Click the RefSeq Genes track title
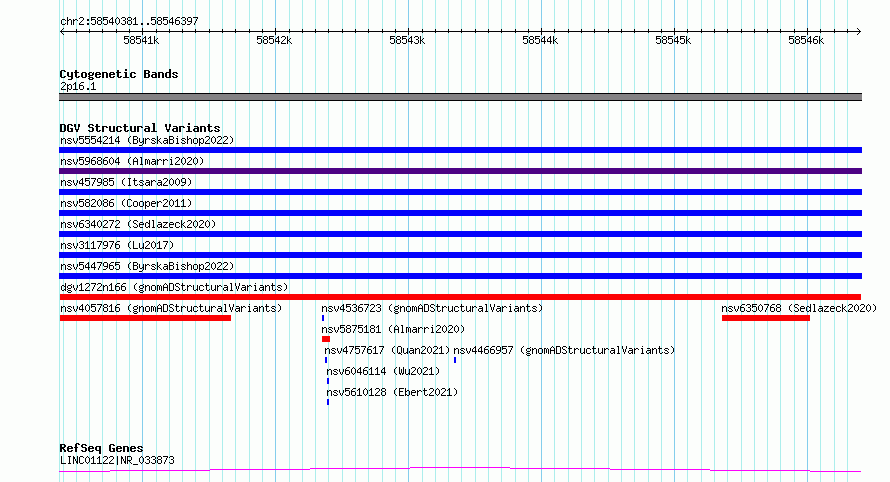Screen dimensions: 890x482 point(101,448)
